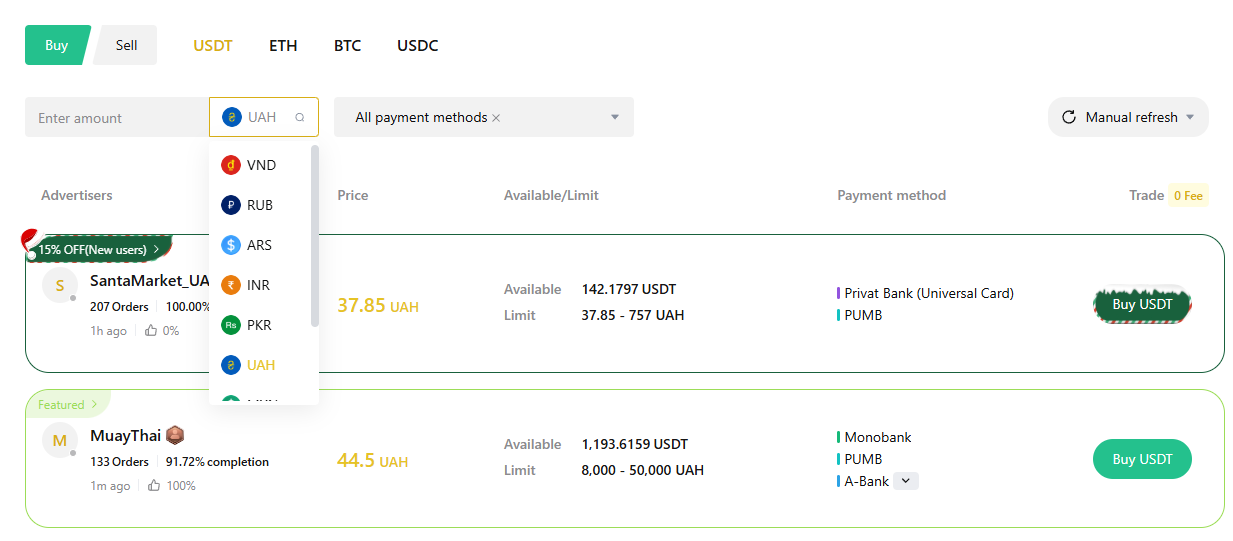
Task: Click Price column header
Action: [353, 195]
